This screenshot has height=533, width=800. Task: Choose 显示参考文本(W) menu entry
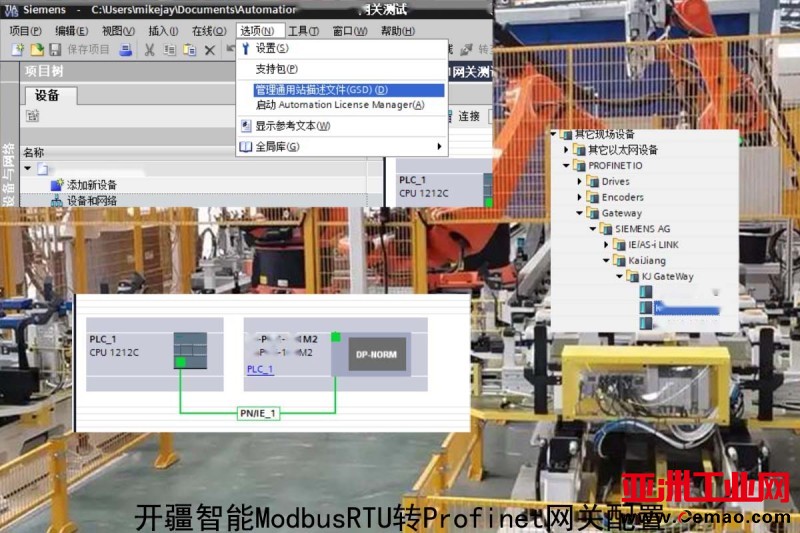tap(293, 126)
